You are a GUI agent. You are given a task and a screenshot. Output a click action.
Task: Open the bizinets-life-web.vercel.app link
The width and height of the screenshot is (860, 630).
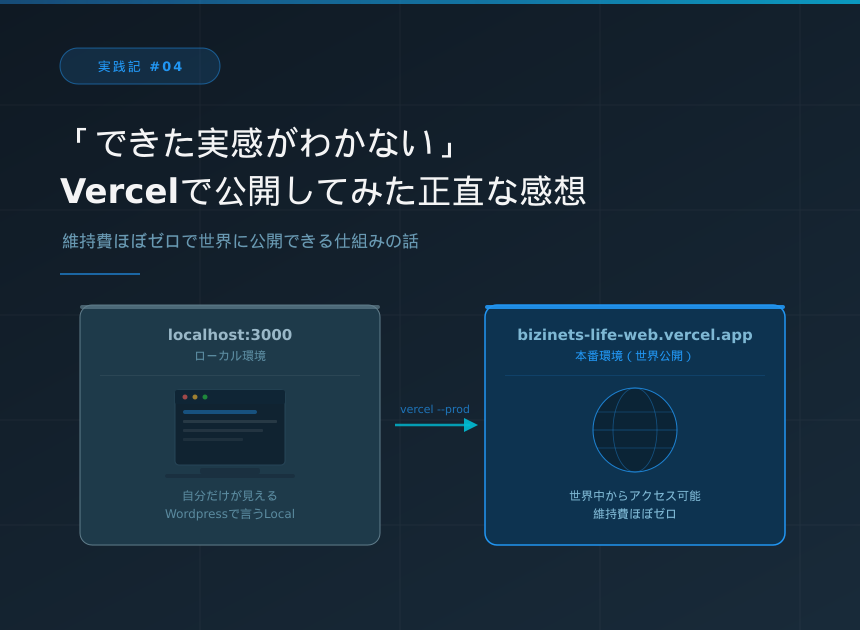(x=634, y=335)
